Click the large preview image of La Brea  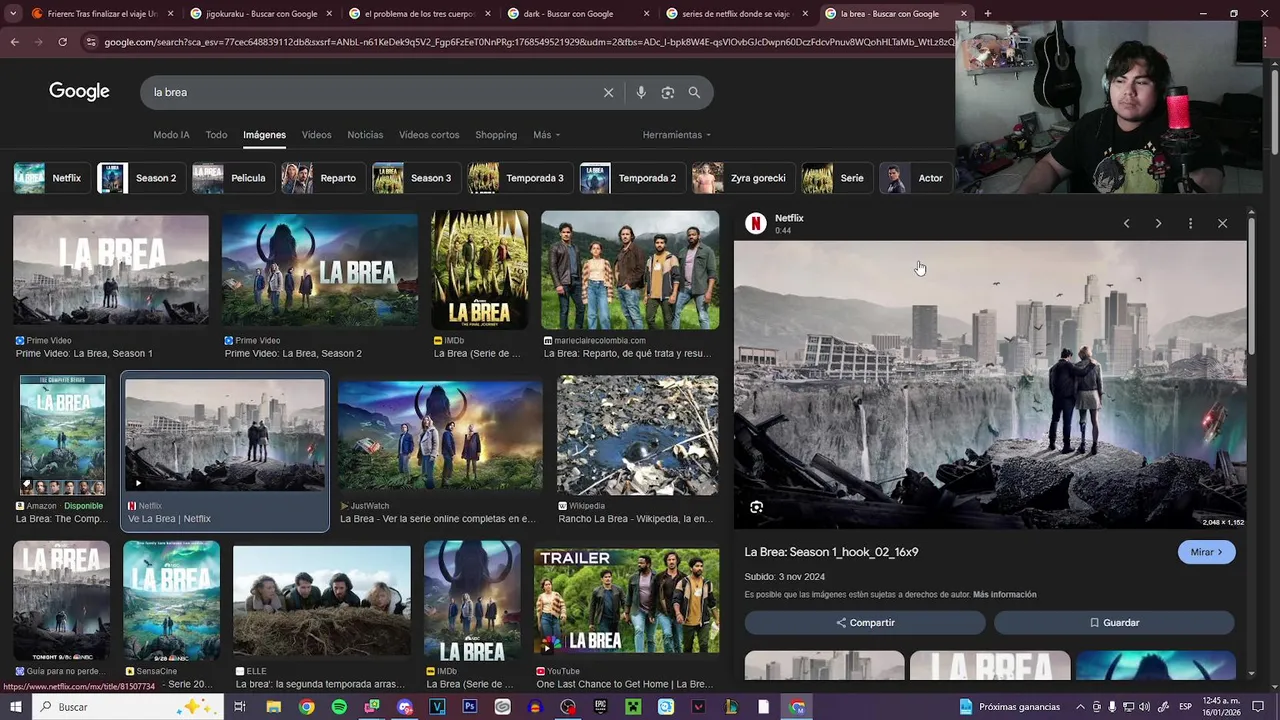[990, 385]
